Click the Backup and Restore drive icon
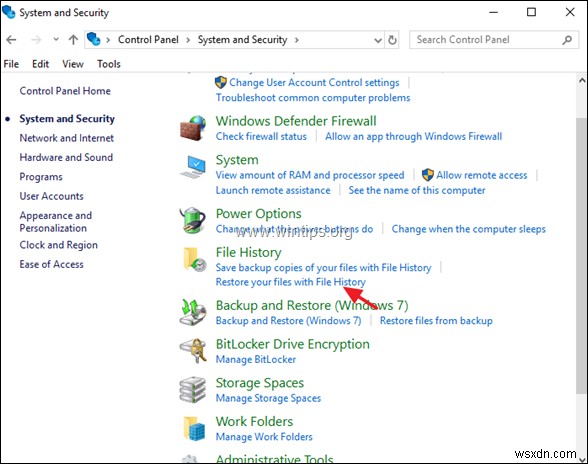 (x=193, y=312)
